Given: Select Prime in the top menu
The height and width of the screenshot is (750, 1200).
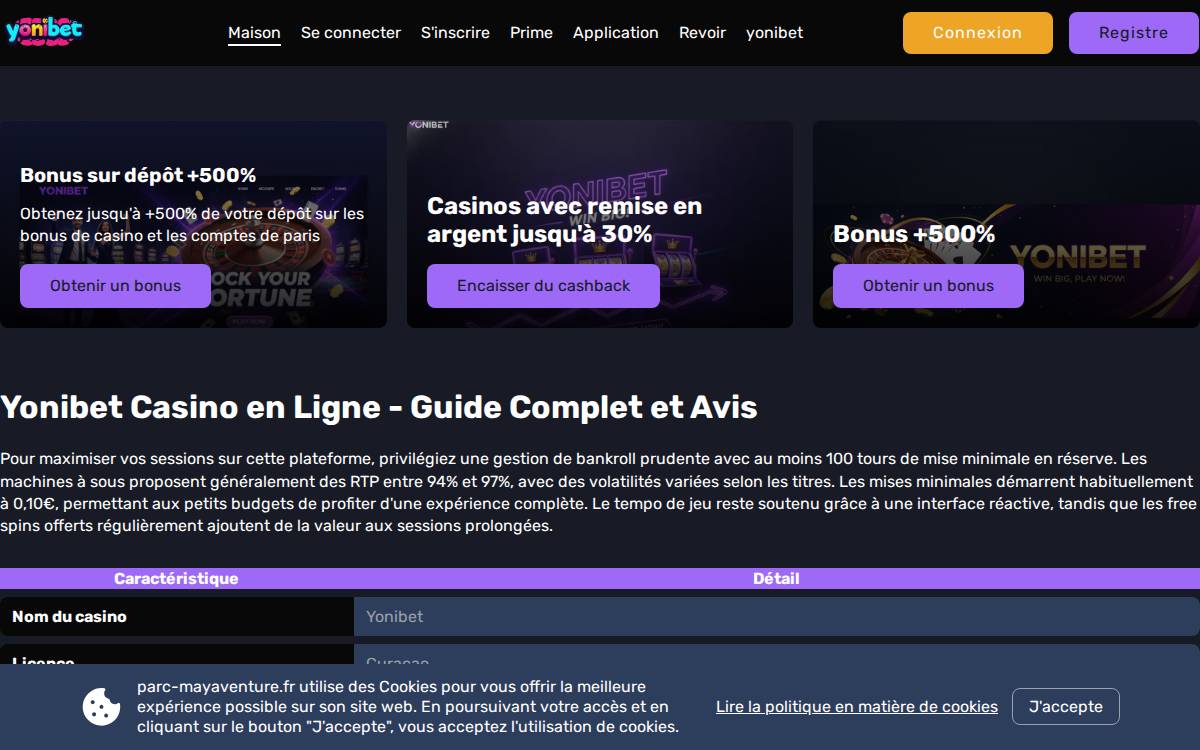Looking at the screenshot, I should [x=531, y=32].
